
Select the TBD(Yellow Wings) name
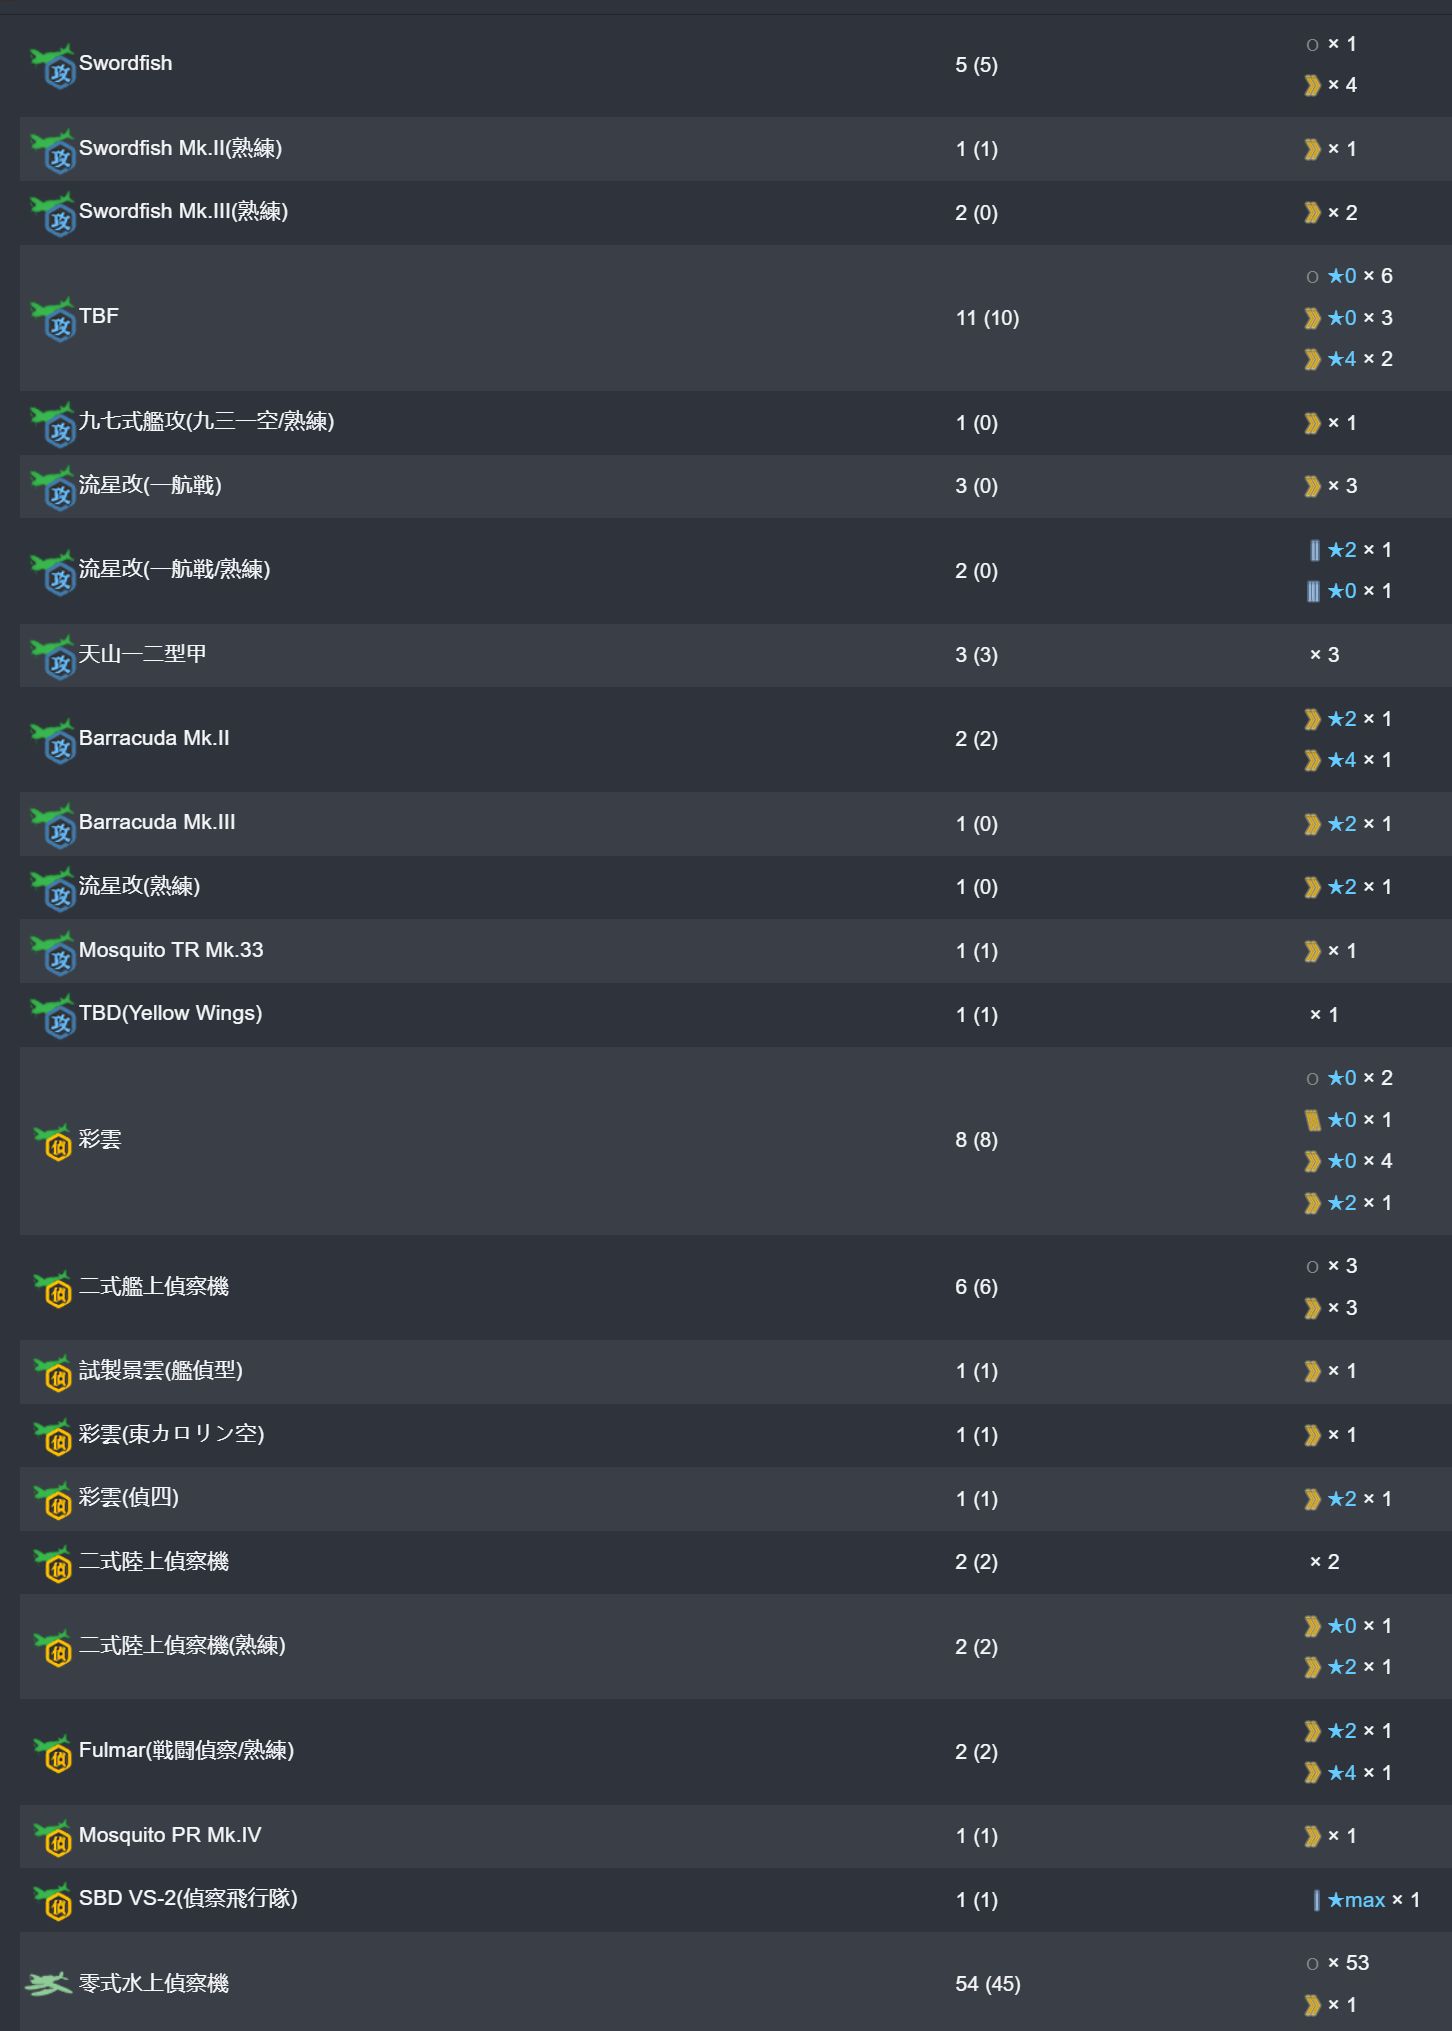170,1013
